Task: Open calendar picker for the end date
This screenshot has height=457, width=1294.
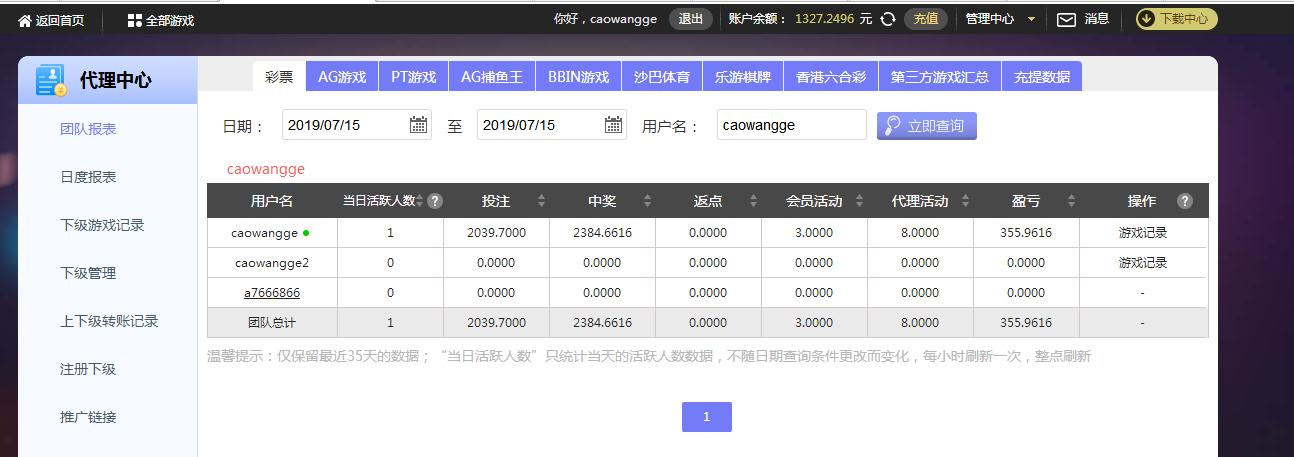Action: [614, 125]
